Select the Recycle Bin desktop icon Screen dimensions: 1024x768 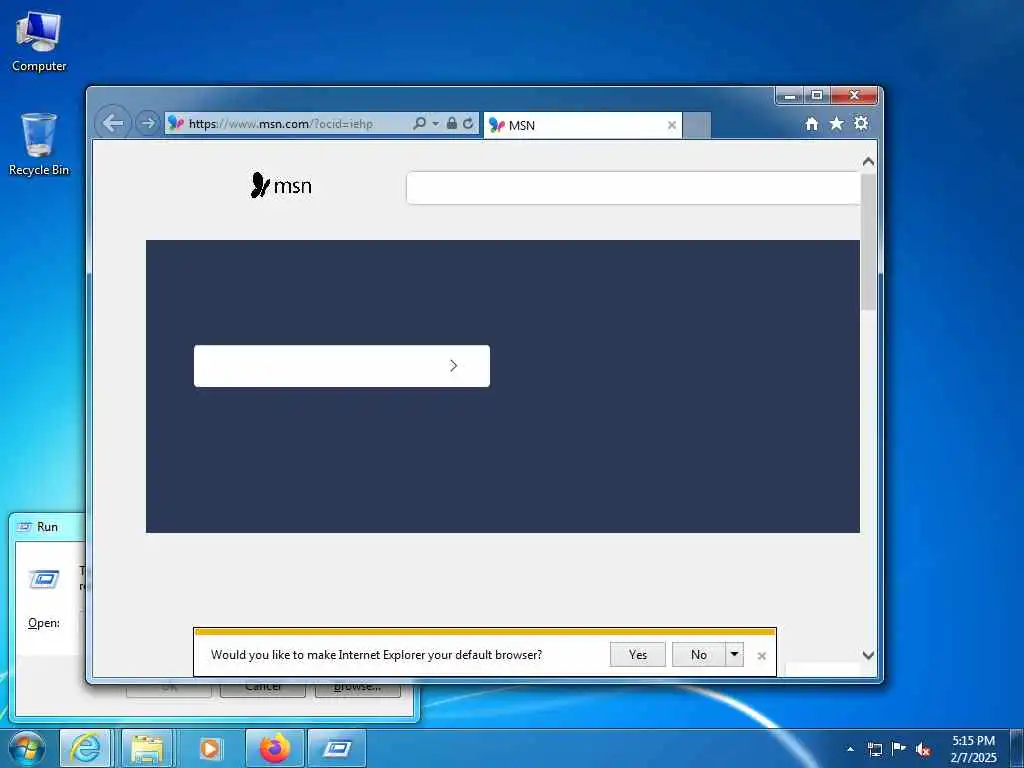39,144
